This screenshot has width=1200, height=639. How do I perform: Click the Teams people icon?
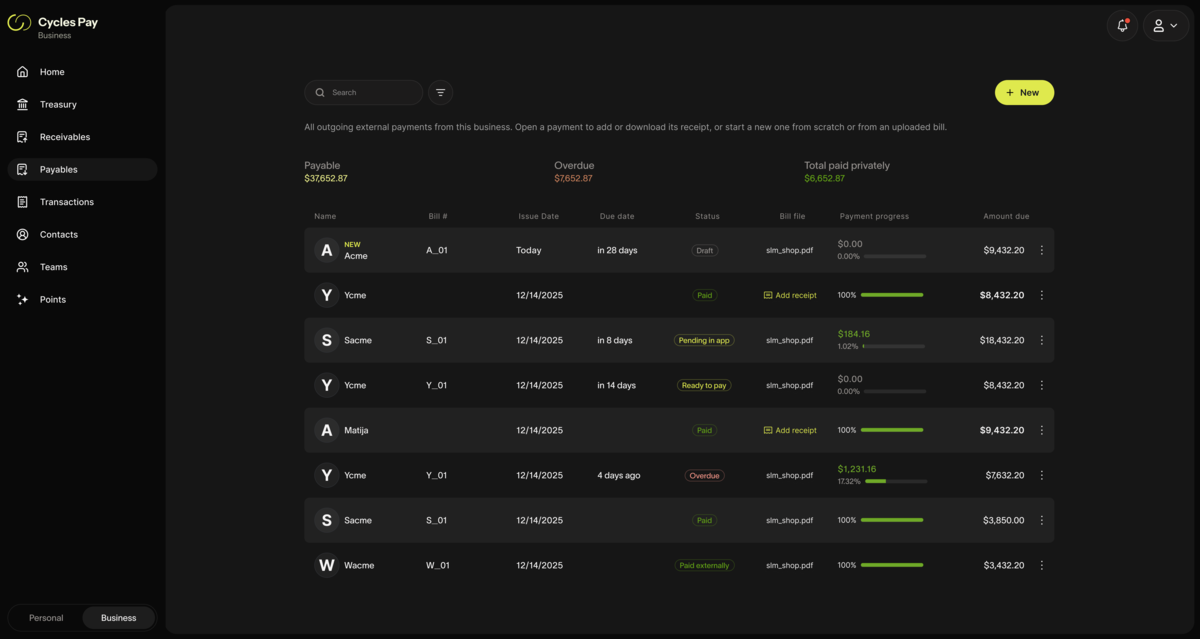tap(23, 267)
